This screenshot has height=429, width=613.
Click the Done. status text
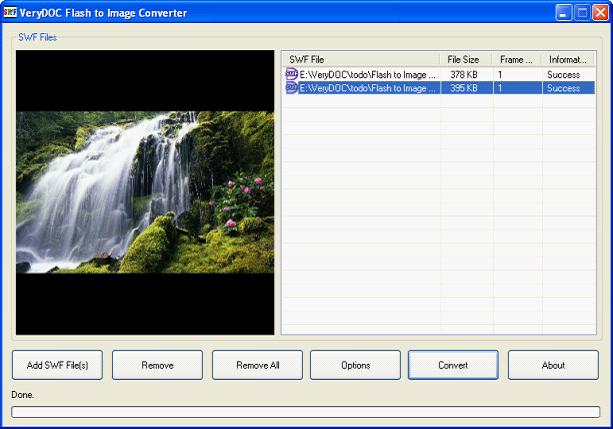pyautogui.click(x=23, y=395)
